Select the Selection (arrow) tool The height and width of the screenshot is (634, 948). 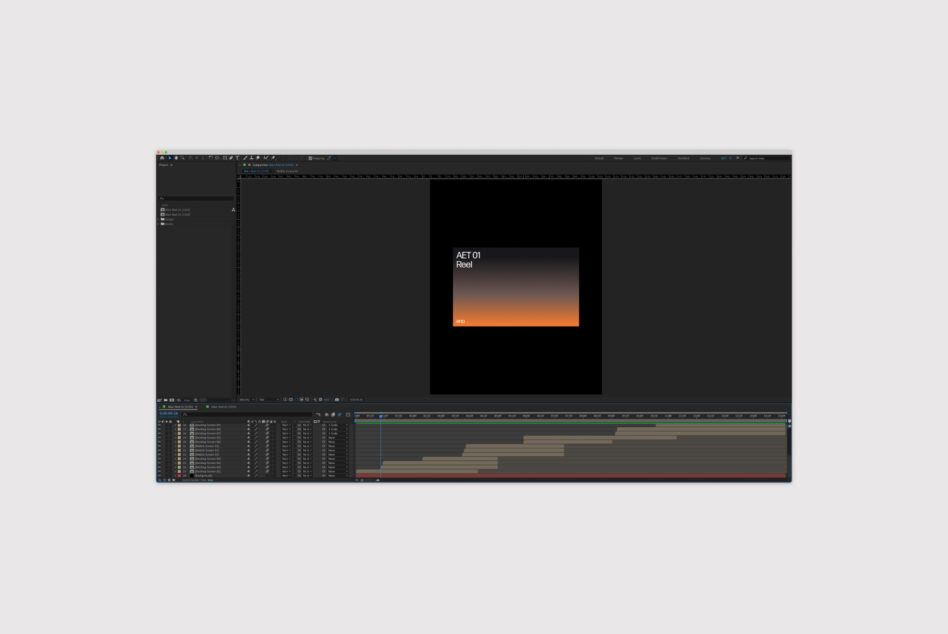pos(169,158)
